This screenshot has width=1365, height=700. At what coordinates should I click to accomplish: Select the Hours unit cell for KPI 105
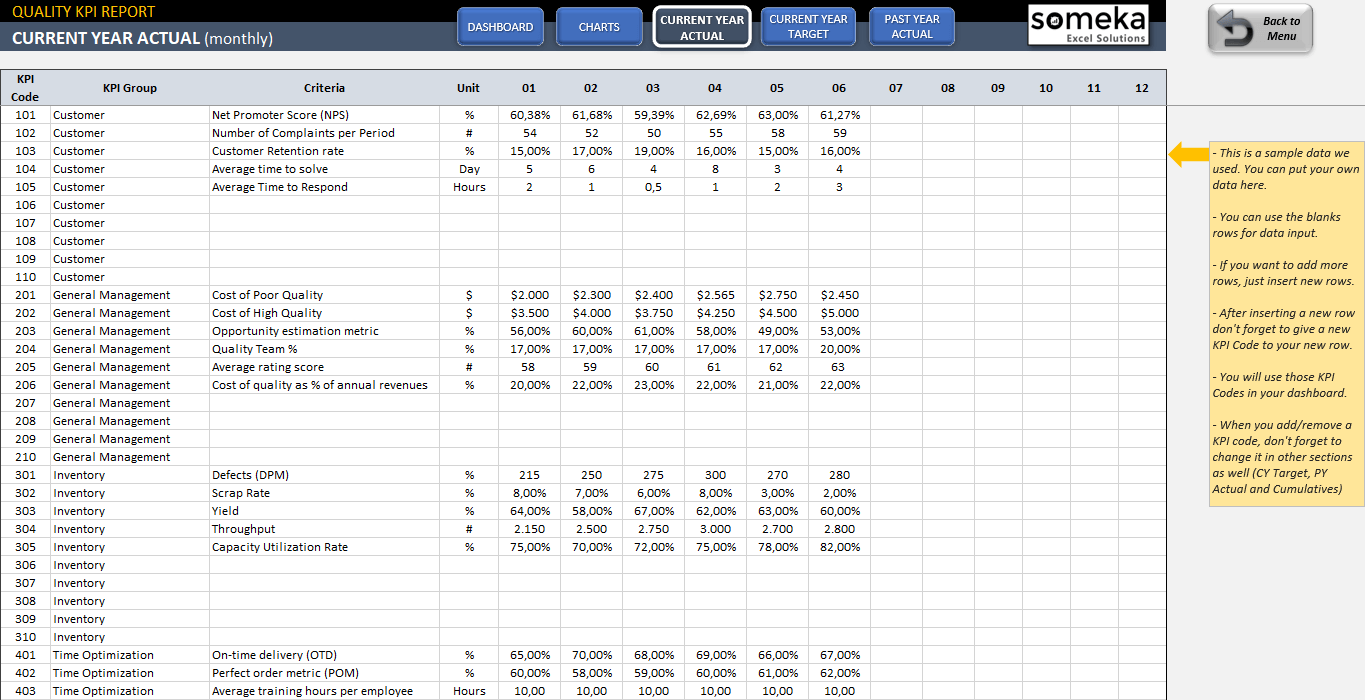click(468, 186)
